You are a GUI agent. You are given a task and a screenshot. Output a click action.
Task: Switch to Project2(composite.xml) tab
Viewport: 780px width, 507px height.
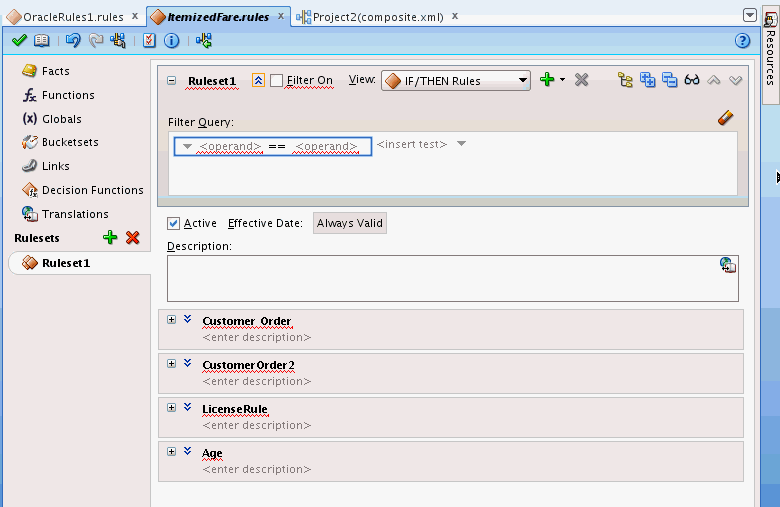coord(378,17)
